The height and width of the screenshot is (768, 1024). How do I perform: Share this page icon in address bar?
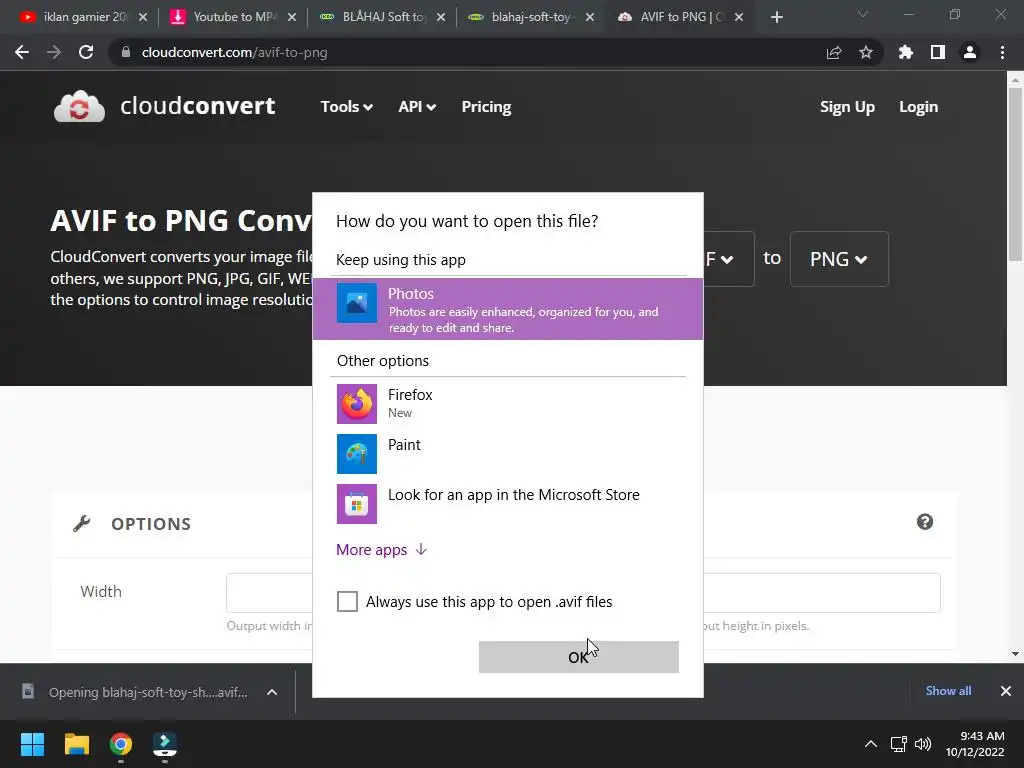click(x=834, y=52)
